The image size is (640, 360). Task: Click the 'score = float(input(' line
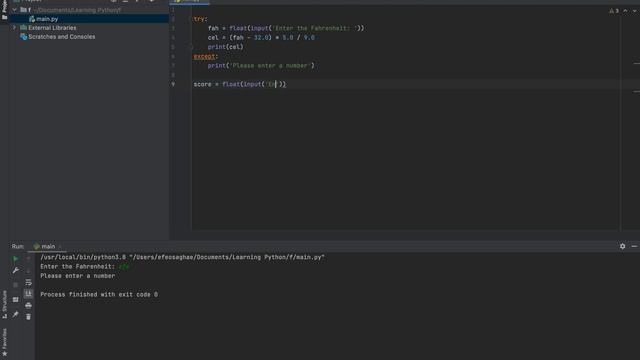(240, 84)
